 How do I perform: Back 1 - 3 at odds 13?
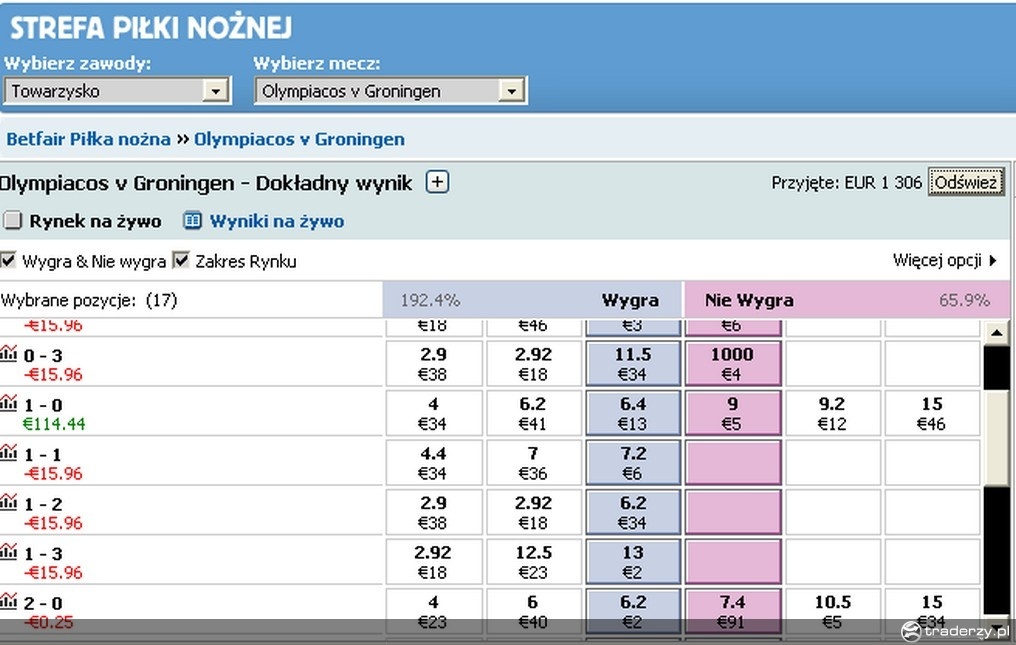633,561
